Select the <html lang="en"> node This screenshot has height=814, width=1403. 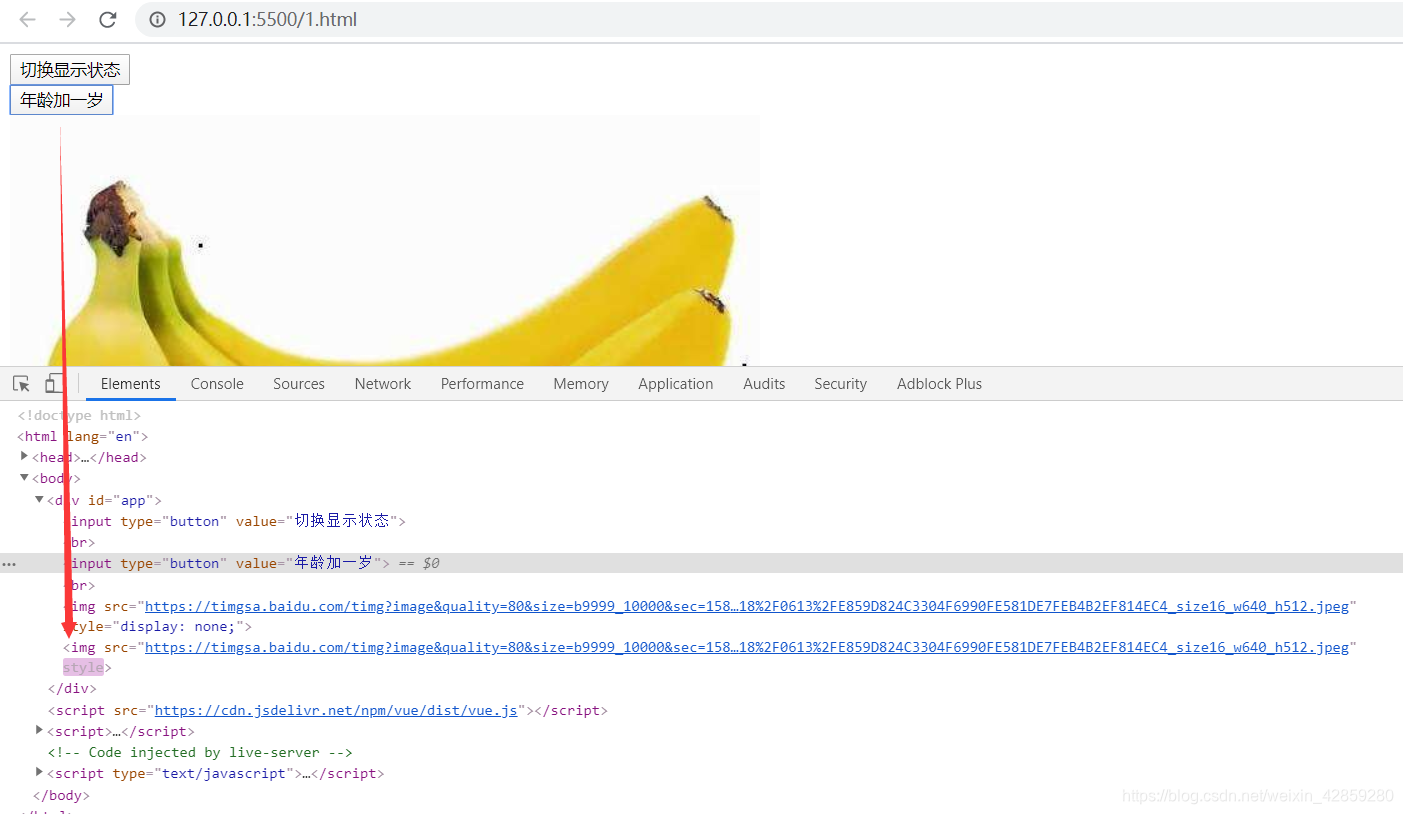(83, 436)
